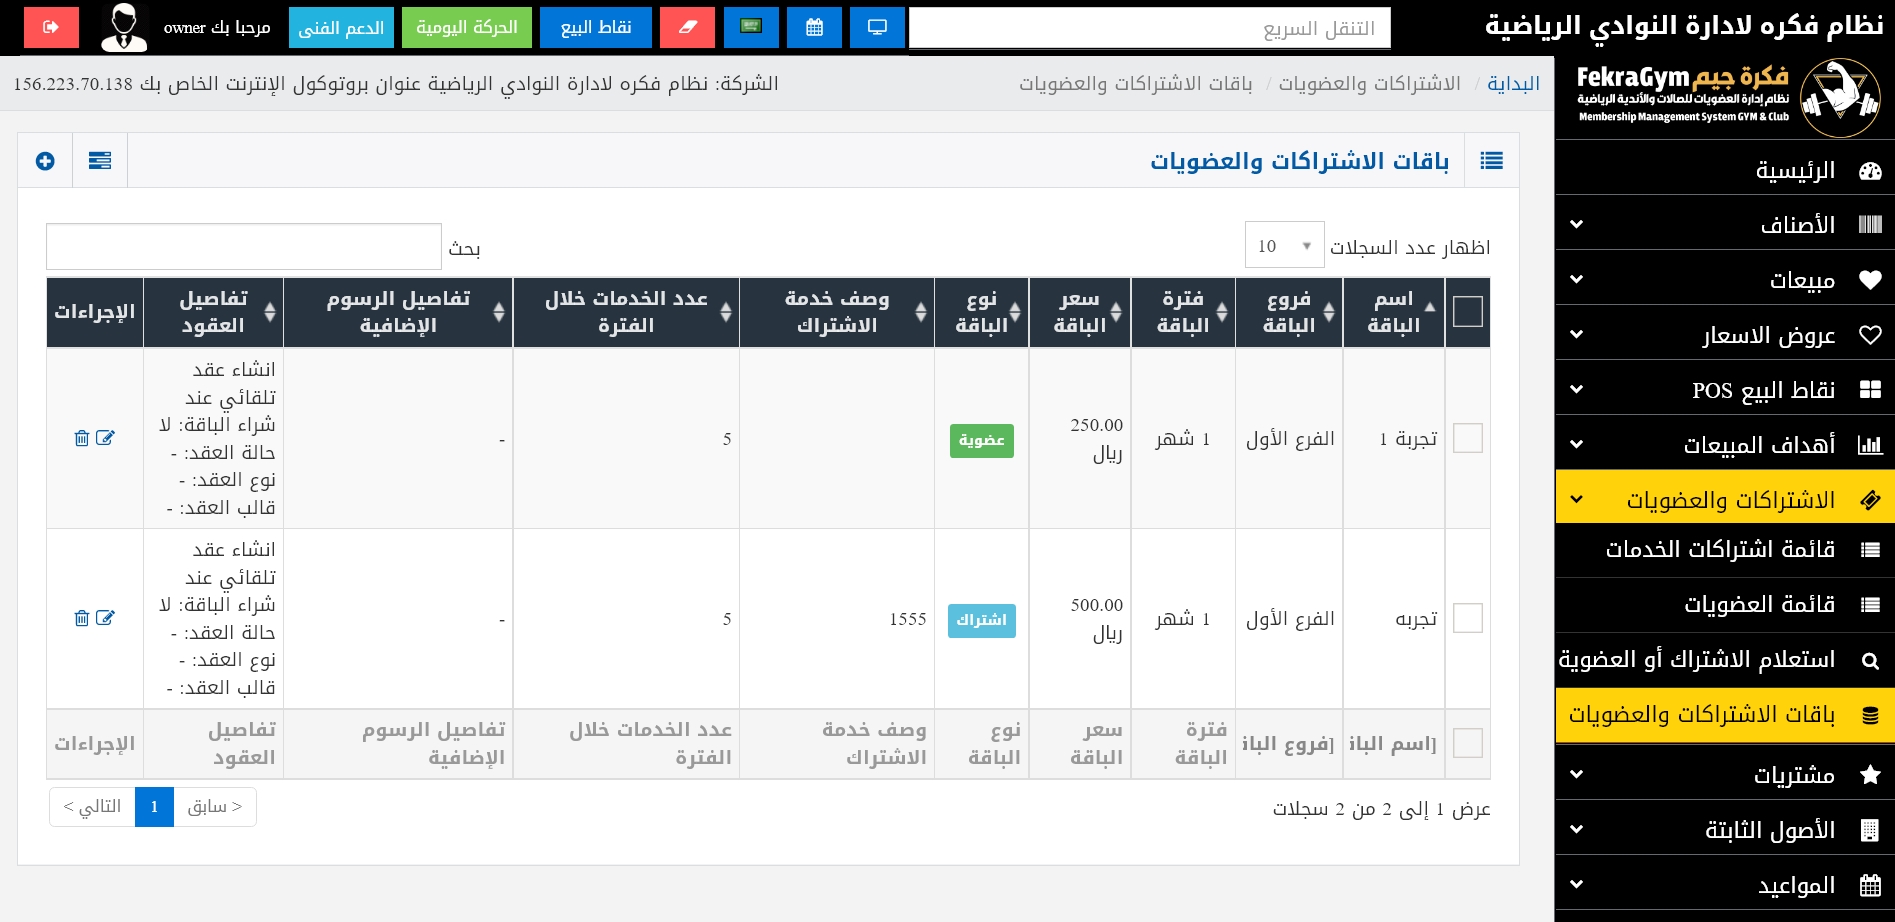
Task: Edit the تجربة 1 package row
Action: (105, 438)
